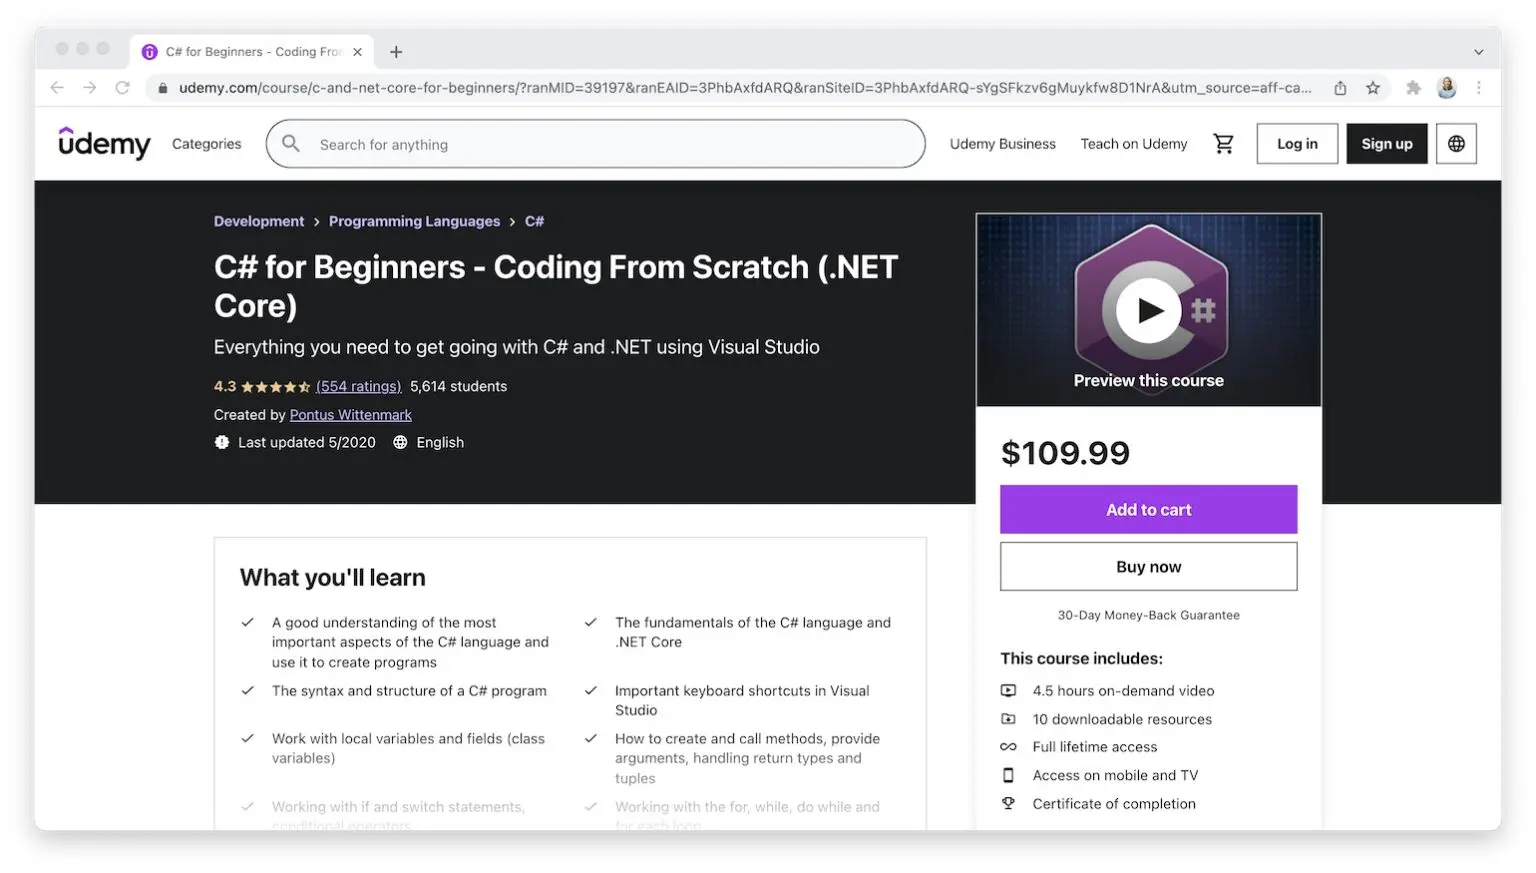Click the padlock icon in the address bar
1536x873 pixels.
click(x=162, y=87)
